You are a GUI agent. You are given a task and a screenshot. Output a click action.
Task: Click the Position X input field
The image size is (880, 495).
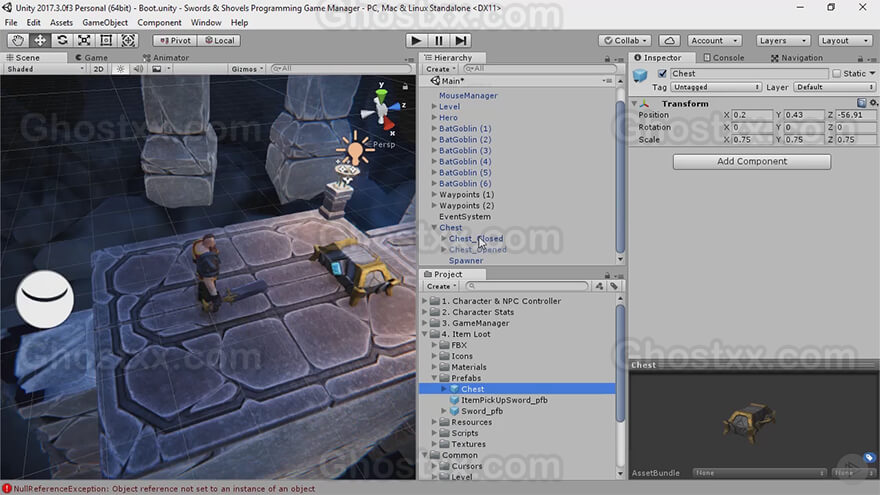point(753,114)
